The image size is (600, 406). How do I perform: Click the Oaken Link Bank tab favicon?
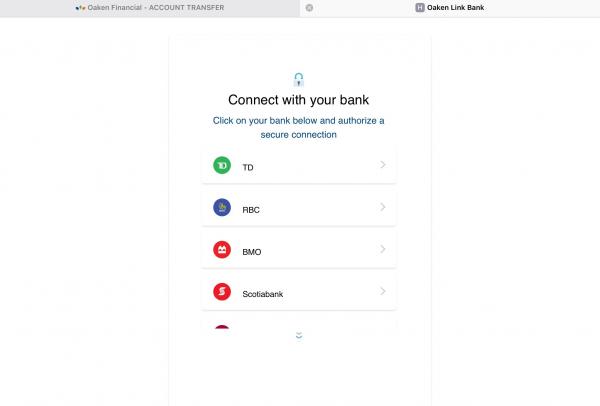point(420,8)
